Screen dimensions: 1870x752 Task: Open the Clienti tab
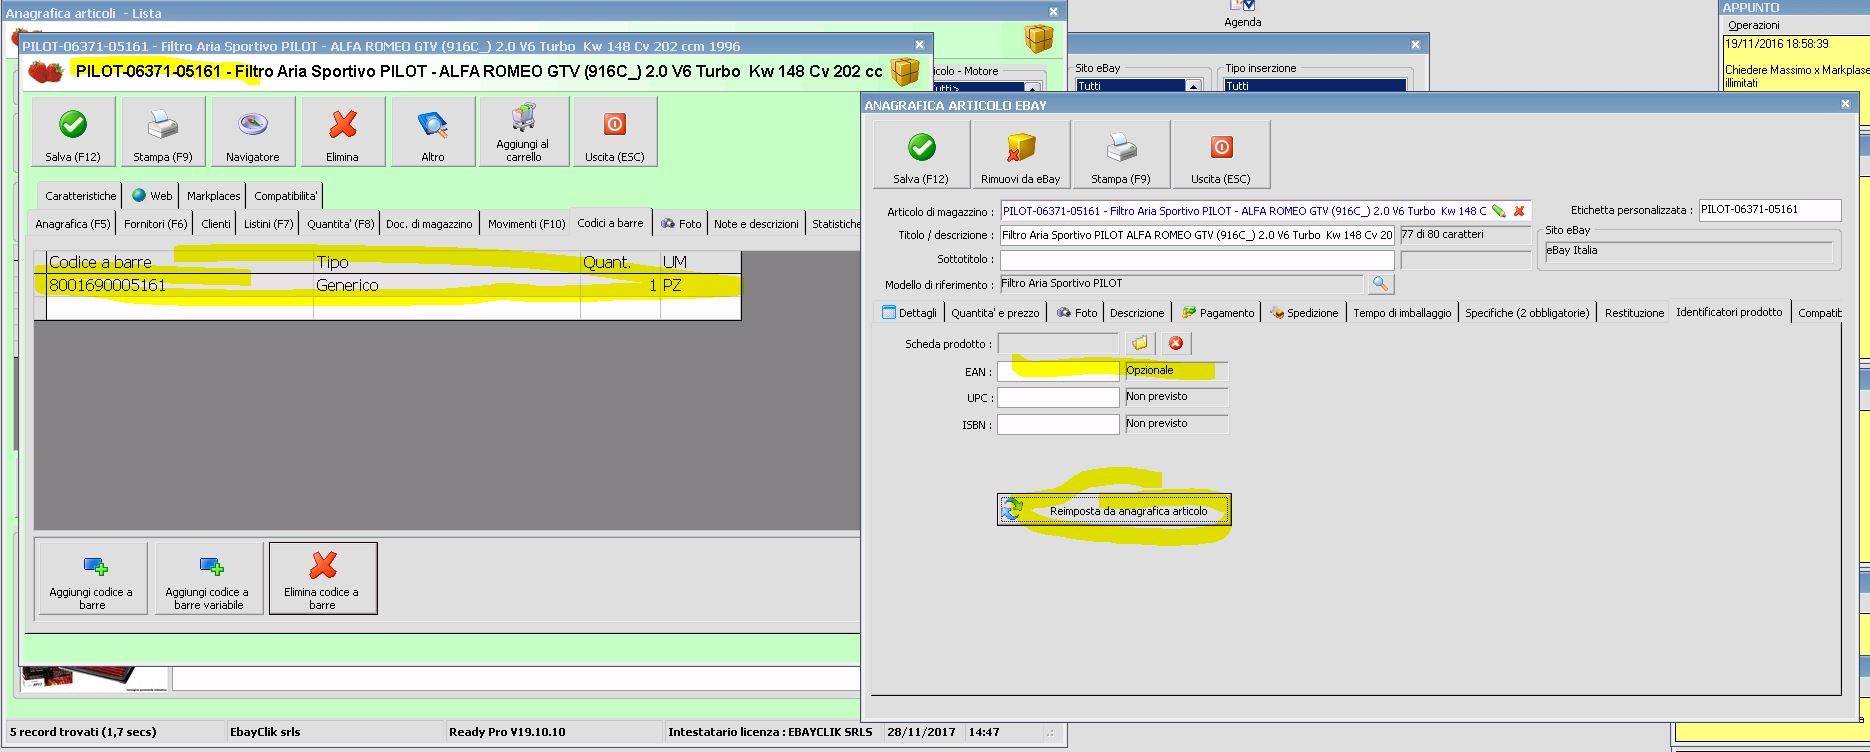[x=216, y=224]
